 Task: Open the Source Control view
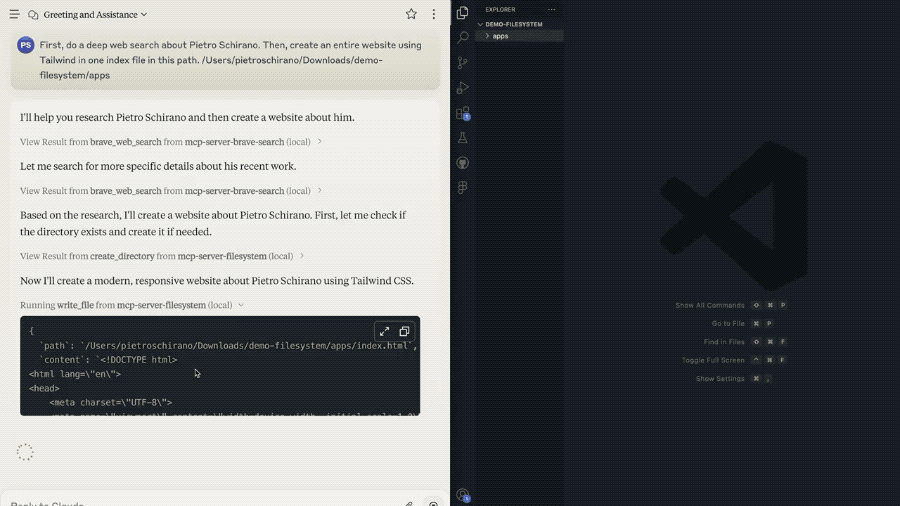pyautogui.click(x=462, y=63)
